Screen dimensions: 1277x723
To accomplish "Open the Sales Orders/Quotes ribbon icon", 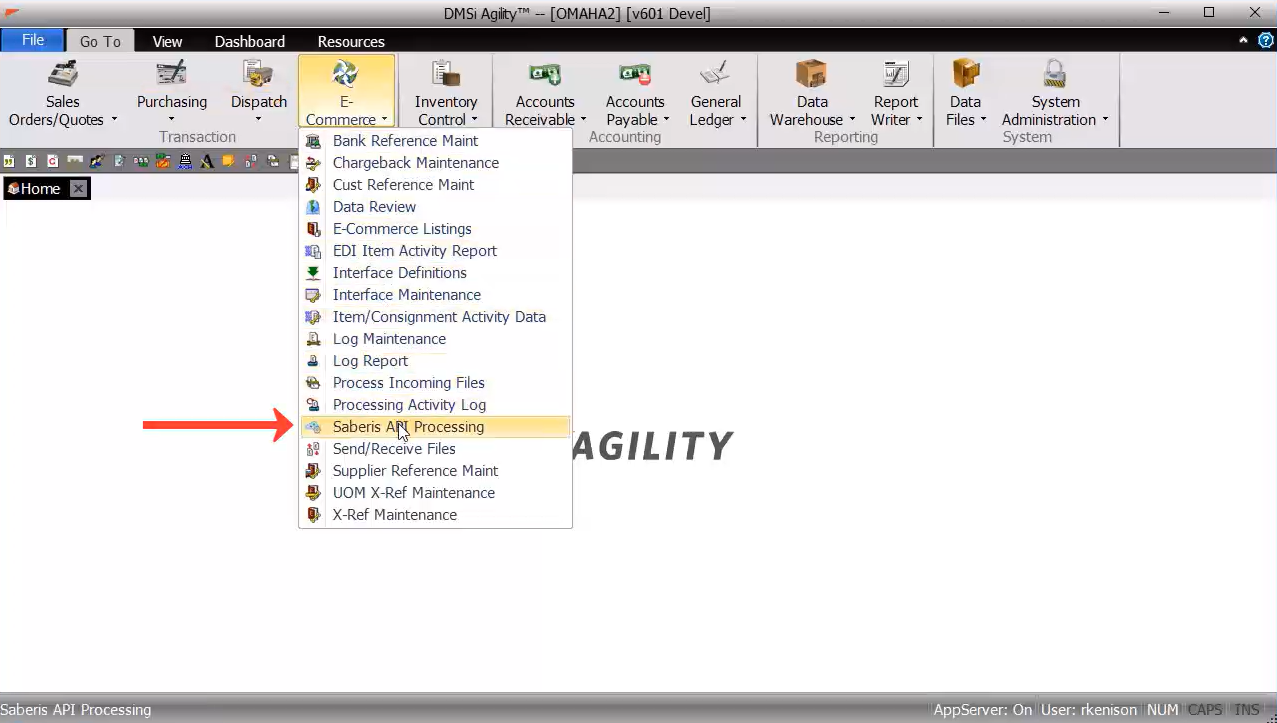I will pos(63,75).
